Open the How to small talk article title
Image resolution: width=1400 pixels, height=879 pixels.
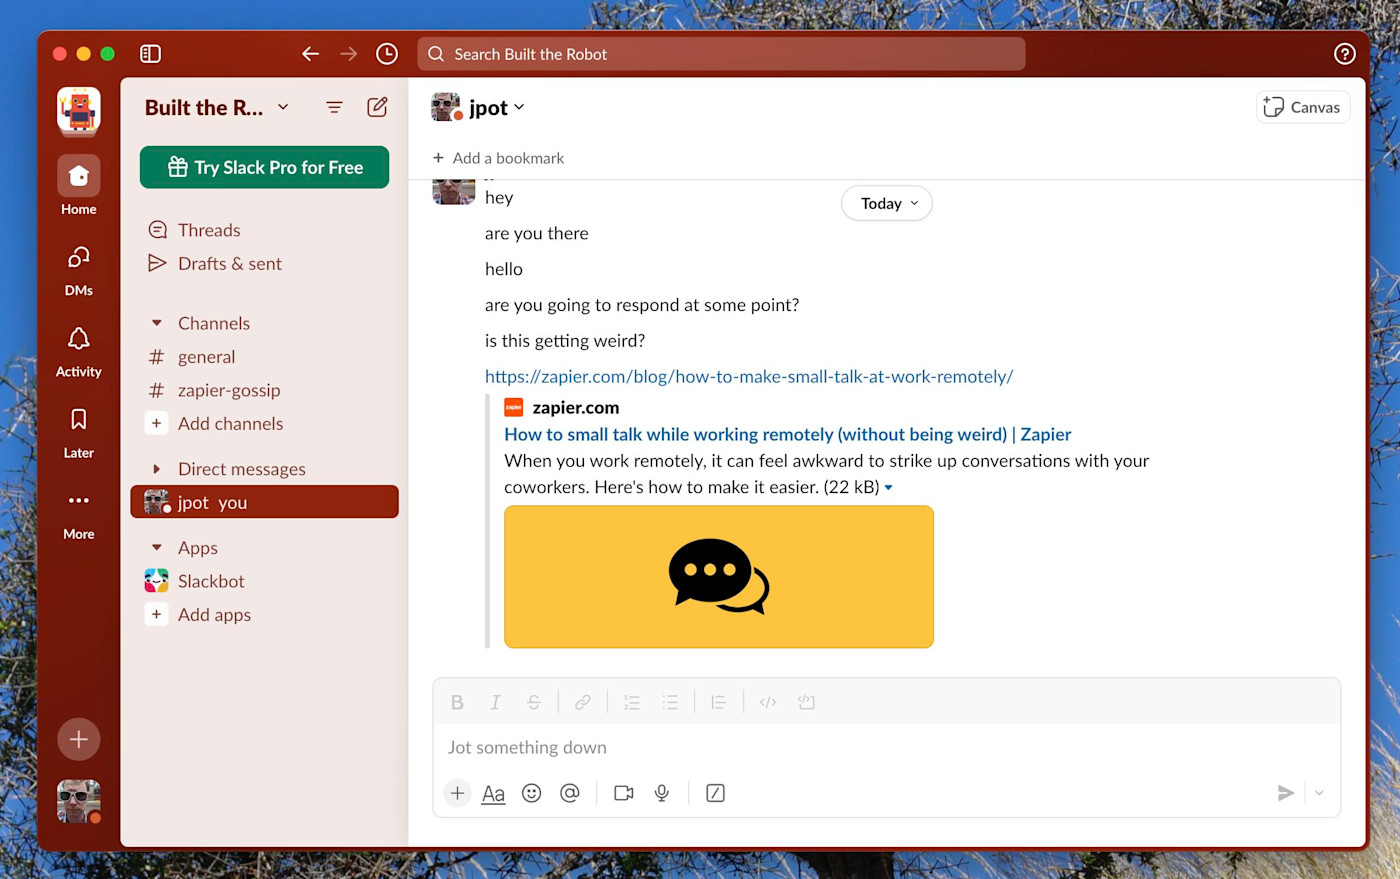click(788, 434)
